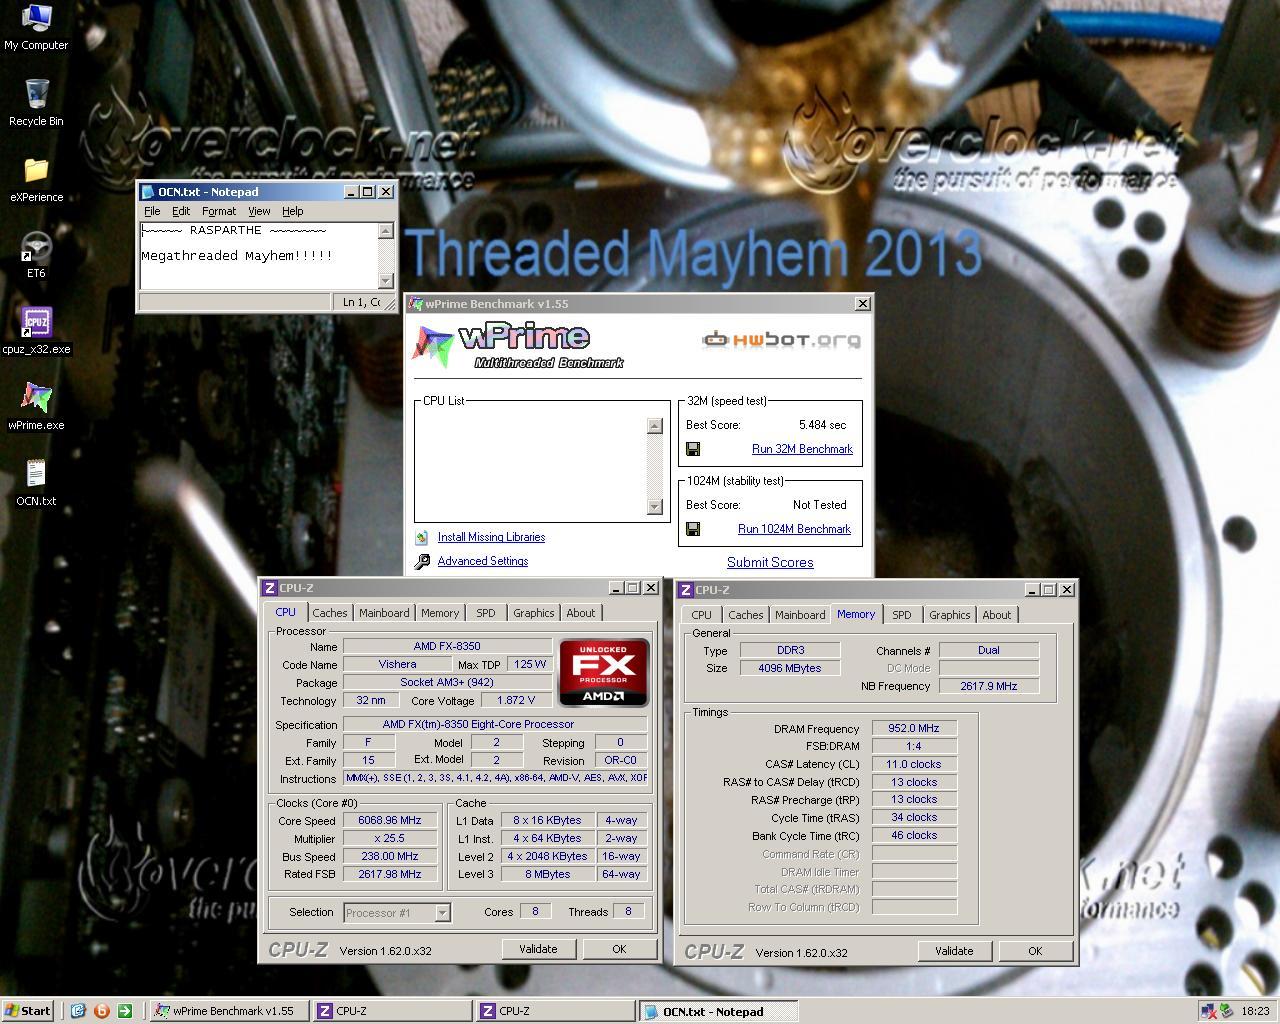The width and height of the screenshot is (1280, 1024).
Task: Open the Start menu
Action: pyautogui.click(x=28, y=1011)
